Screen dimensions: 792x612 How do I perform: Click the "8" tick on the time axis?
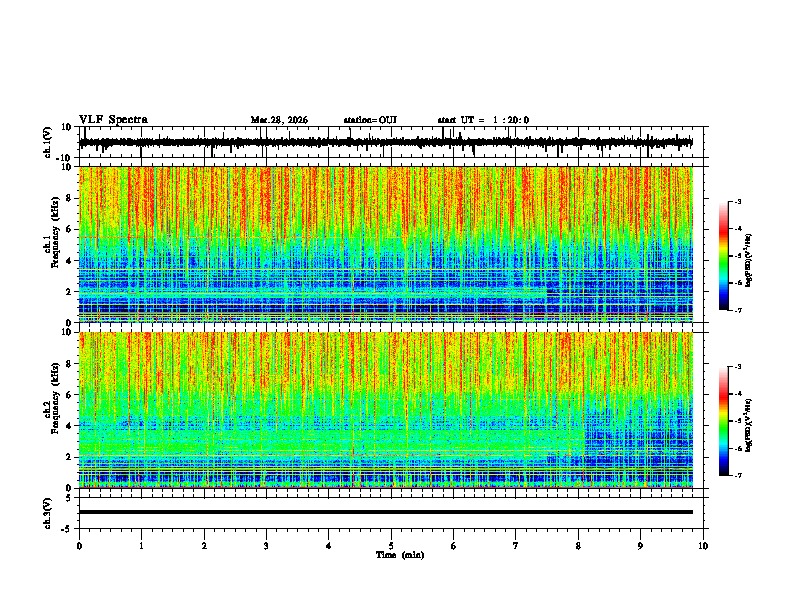(x=578, y=546)
